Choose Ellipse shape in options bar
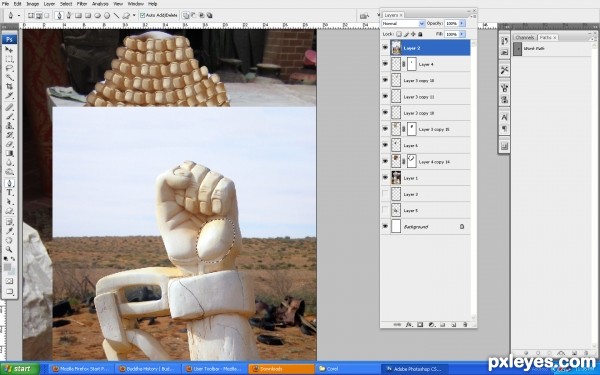600x375 pixels. pyautogui.click(x=98, y=15)
